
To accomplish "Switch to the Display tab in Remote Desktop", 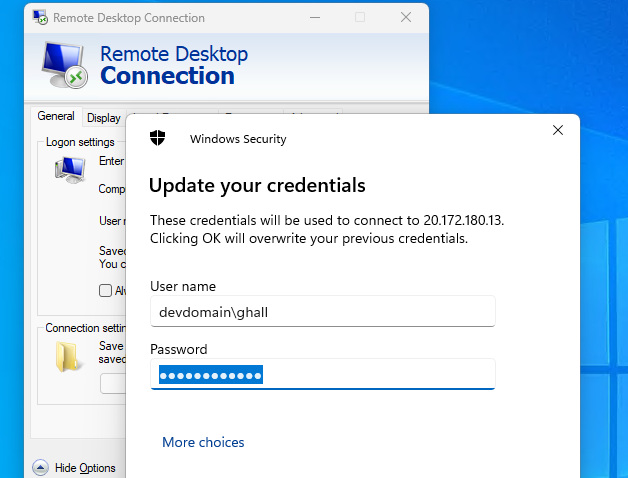I will (x=104, y=118).
